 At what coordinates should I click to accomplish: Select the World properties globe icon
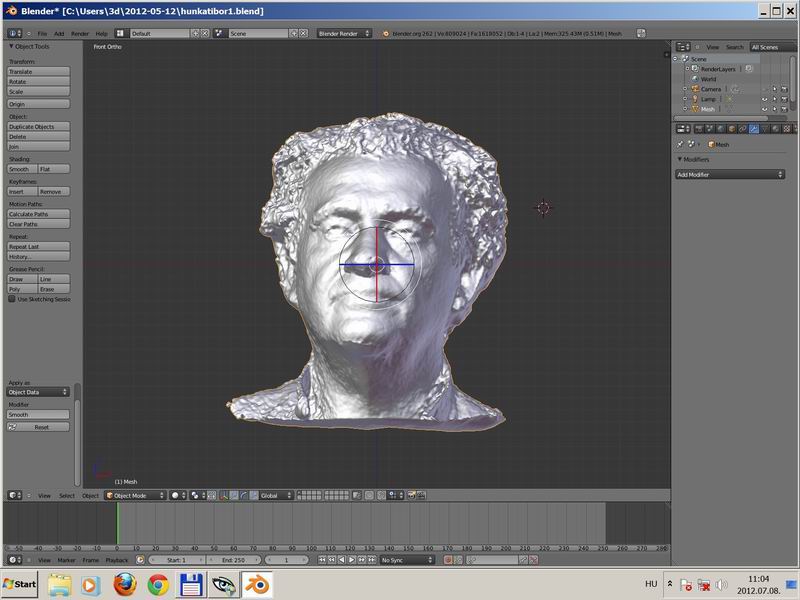719,128
